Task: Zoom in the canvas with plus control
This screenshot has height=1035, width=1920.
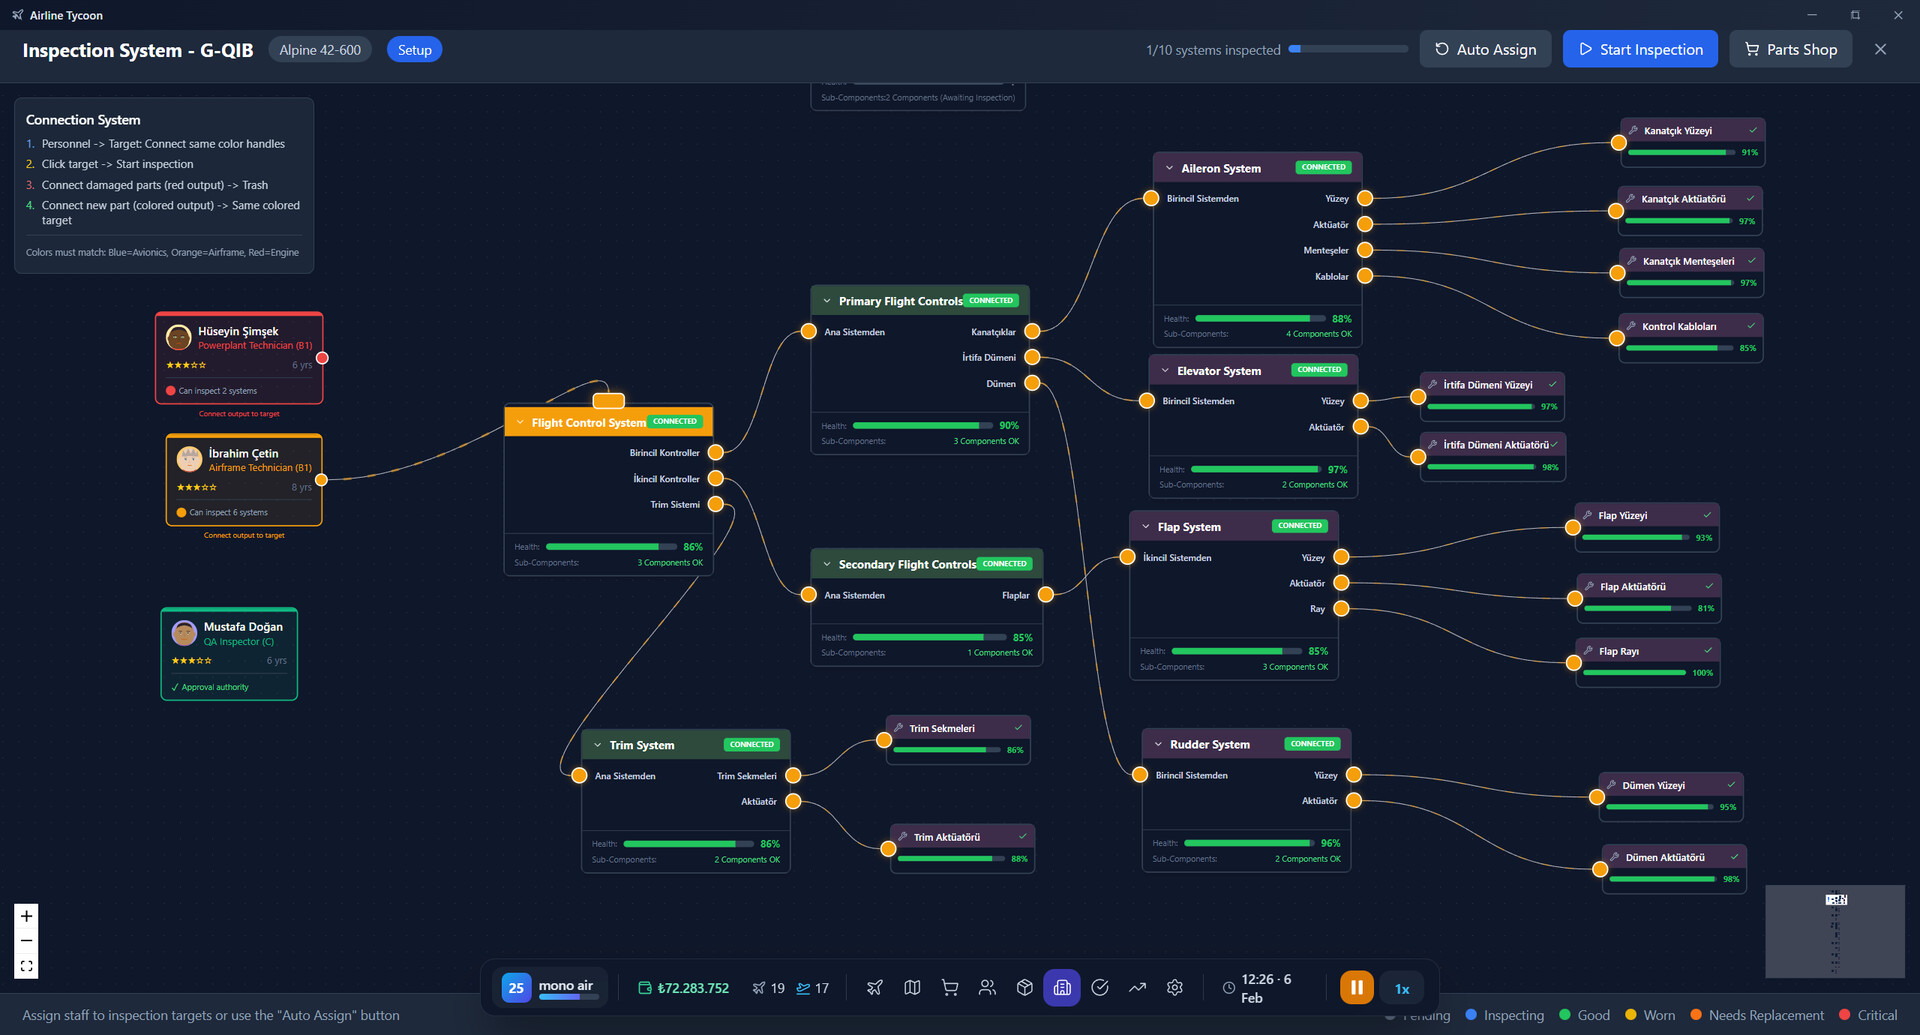Action: [27, 916]
